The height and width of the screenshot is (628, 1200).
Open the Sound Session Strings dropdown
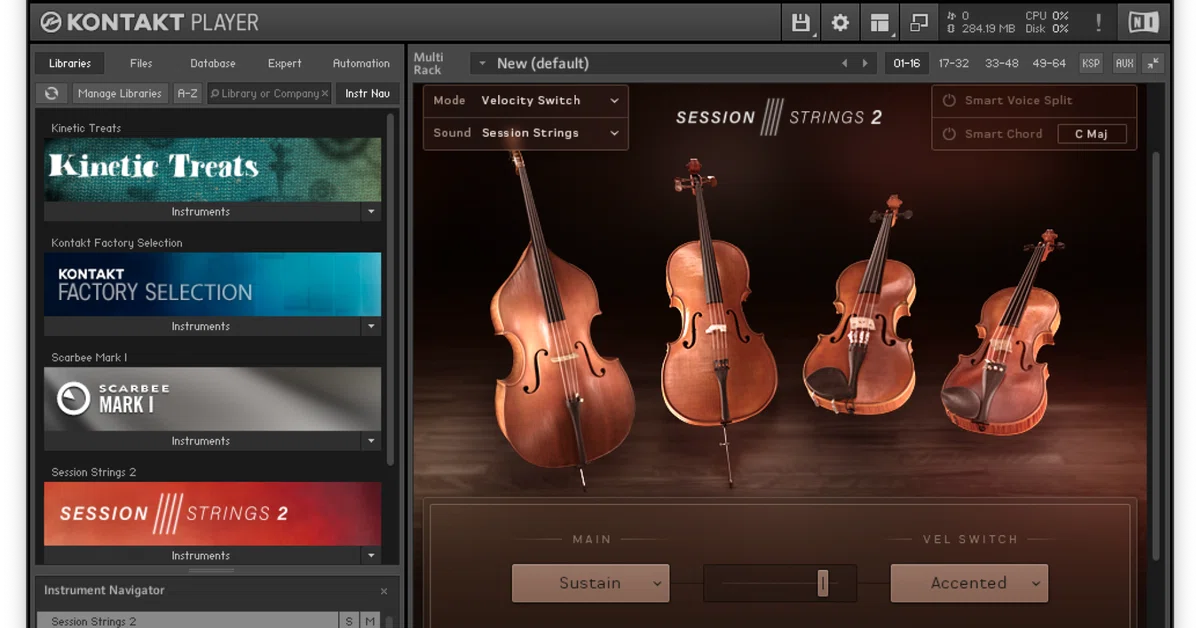pyautogui.click(x=526, y=133)
